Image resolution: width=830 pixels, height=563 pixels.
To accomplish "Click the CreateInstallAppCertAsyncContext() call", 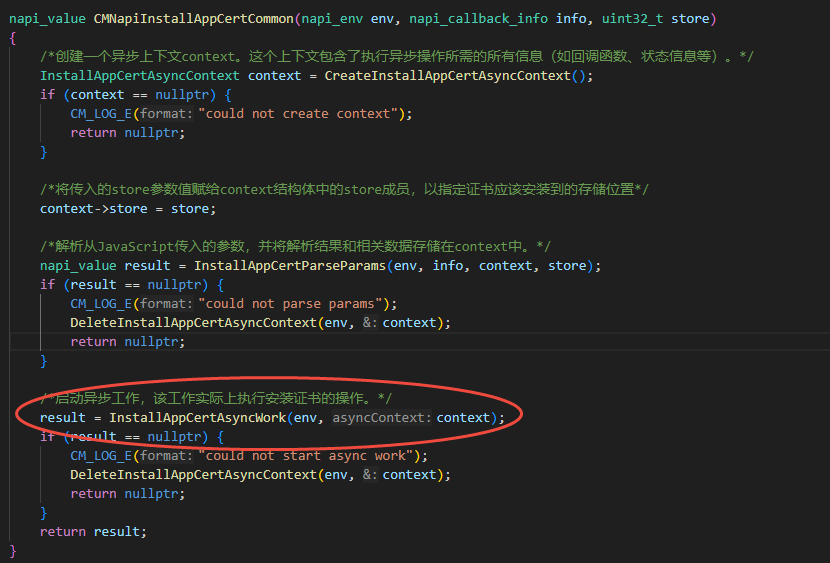I will point(455,76).
